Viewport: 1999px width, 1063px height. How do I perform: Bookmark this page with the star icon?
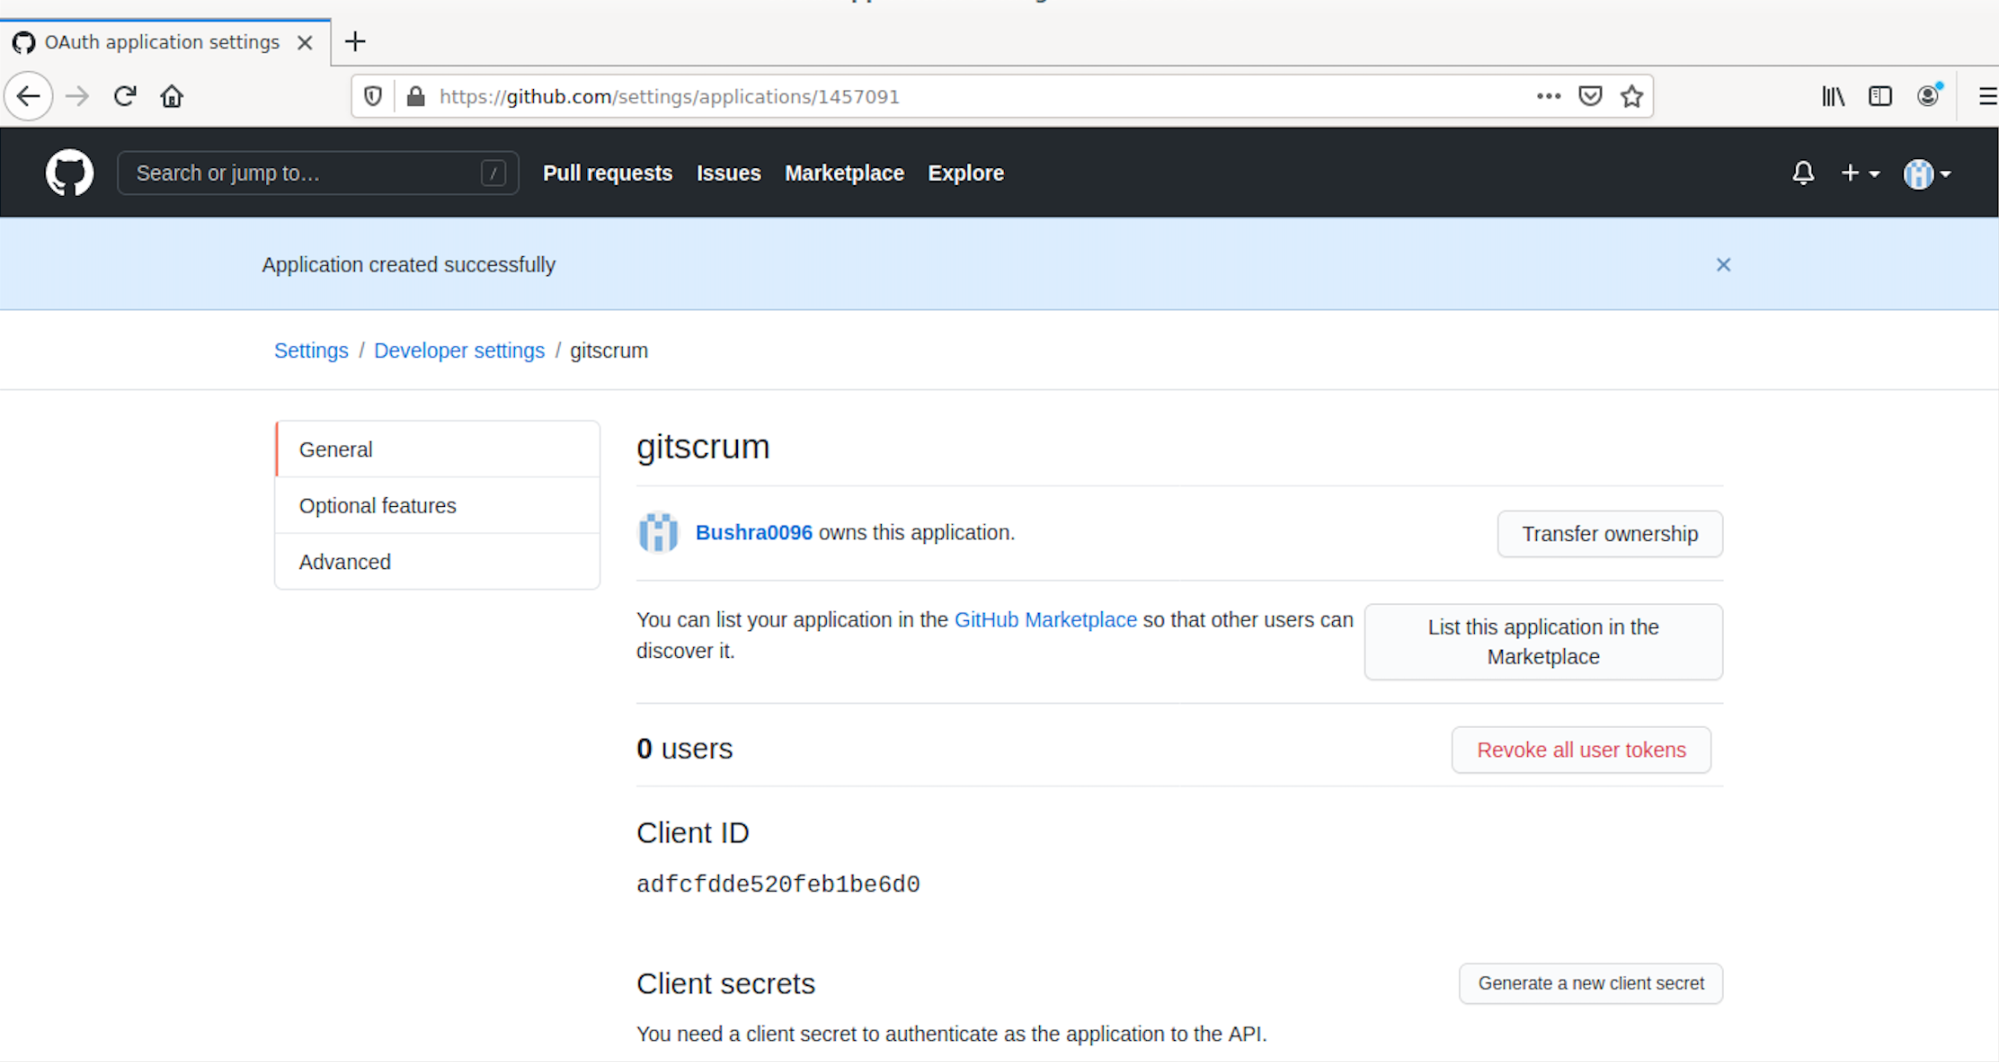click(x=1632, y=96)
